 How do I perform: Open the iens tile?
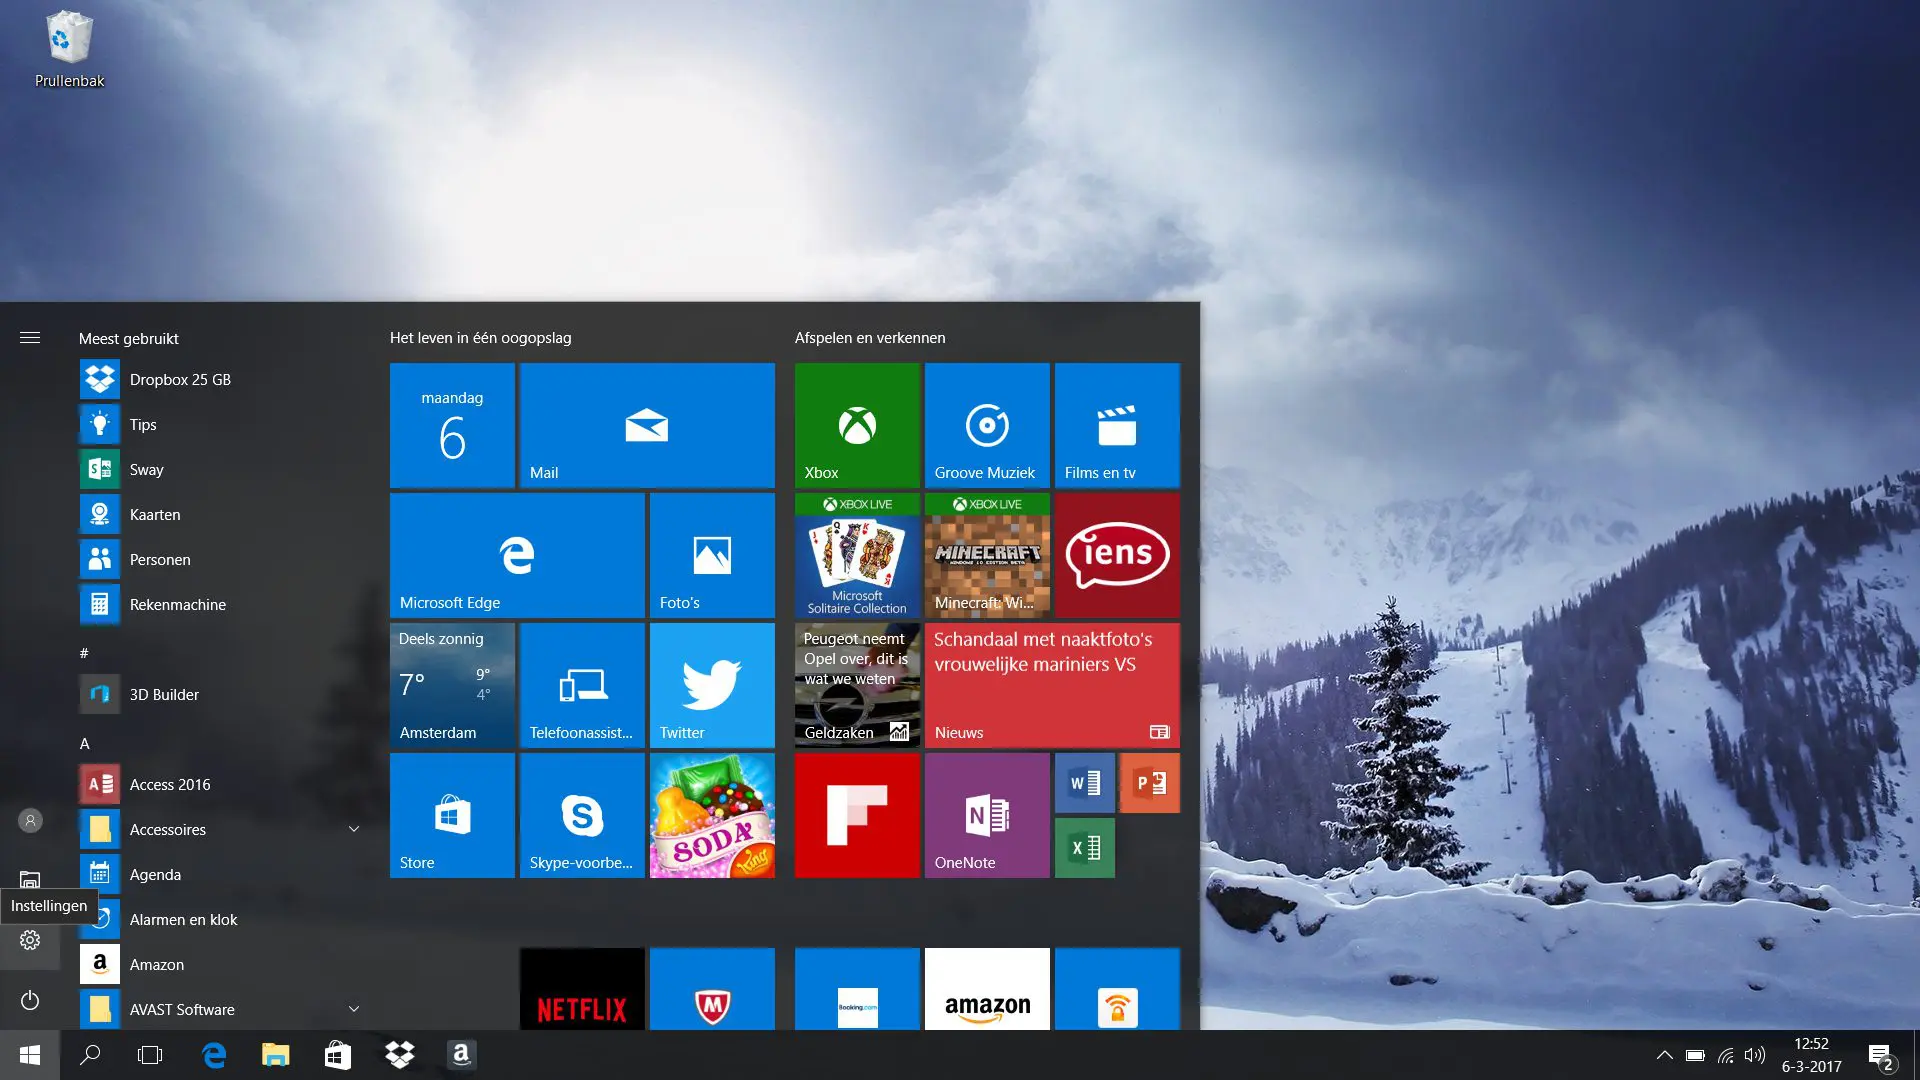point(1117,555)
